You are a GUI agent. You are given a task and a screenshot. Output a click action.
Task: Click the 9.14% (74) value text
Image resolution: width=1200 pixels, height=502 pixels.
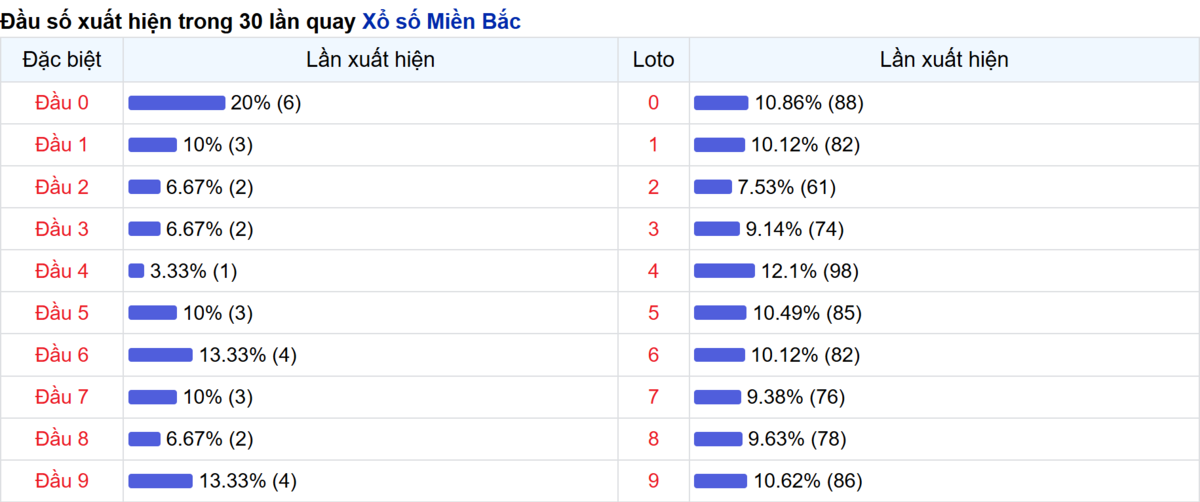pyautogui.click(x=796, y=229)
